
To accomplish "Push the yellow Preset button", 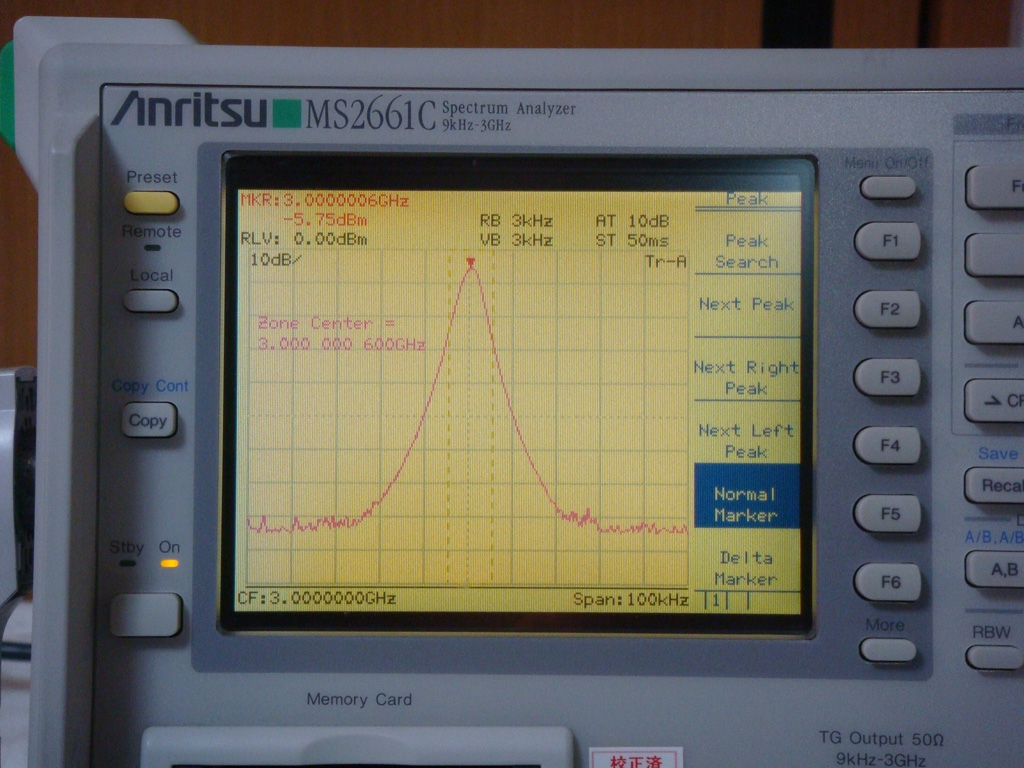I will click(x=151, y=202).
